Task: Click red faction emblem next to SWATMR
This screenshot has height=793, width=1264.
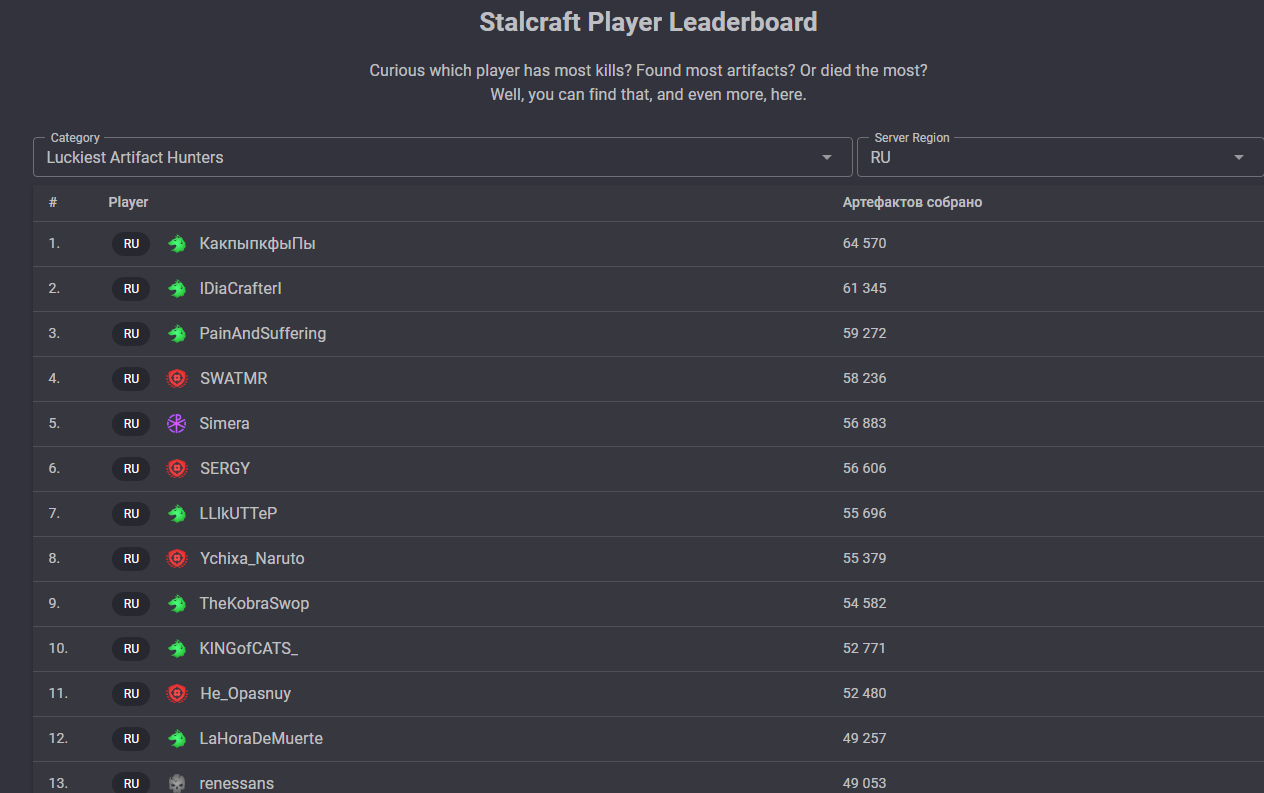Action: pos(177,378)
